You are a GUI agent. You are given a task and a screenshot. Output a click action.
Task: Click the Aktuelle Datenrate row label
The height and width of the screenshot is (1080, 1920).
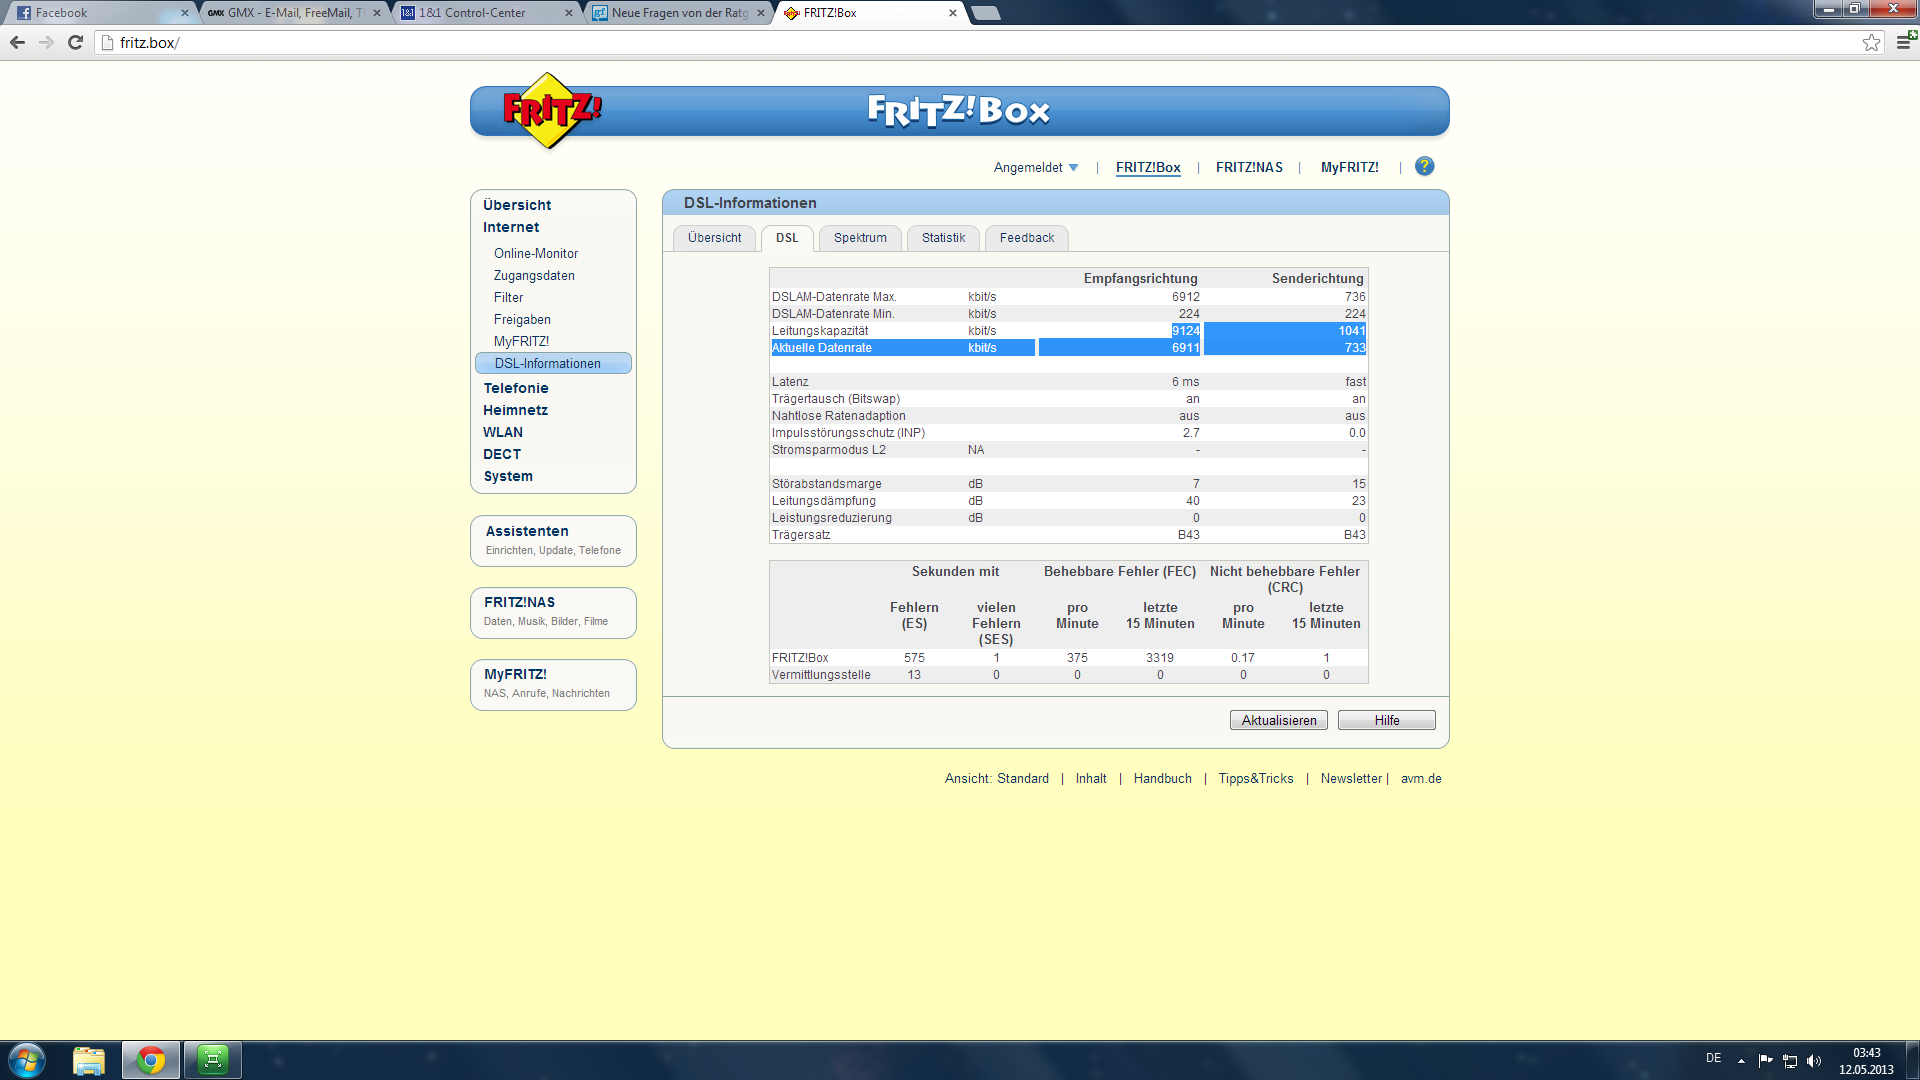pos(822,348)
